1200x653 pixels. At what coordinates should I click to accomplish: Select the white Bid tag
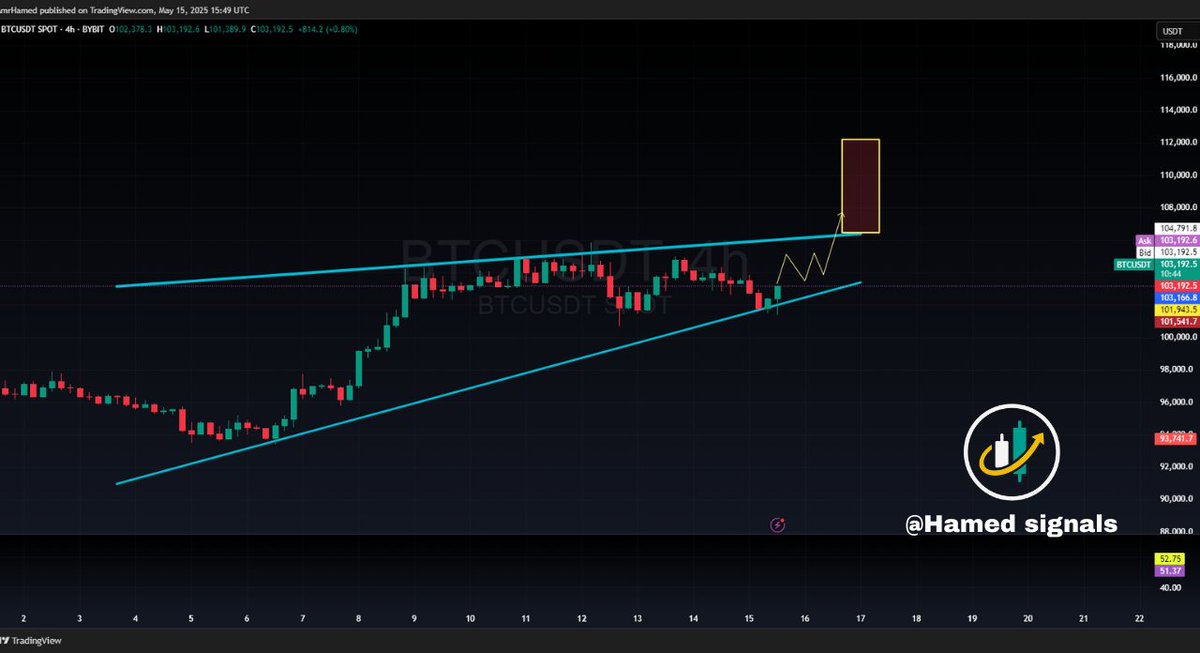coord(1145,252)
